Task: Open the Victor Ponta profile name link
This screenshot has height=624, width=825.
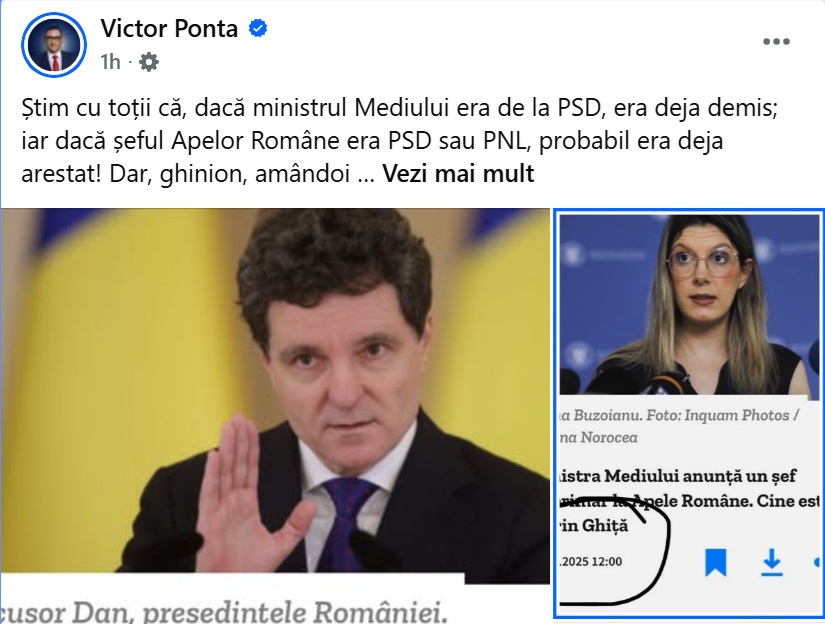Action: tap(169, 28)
